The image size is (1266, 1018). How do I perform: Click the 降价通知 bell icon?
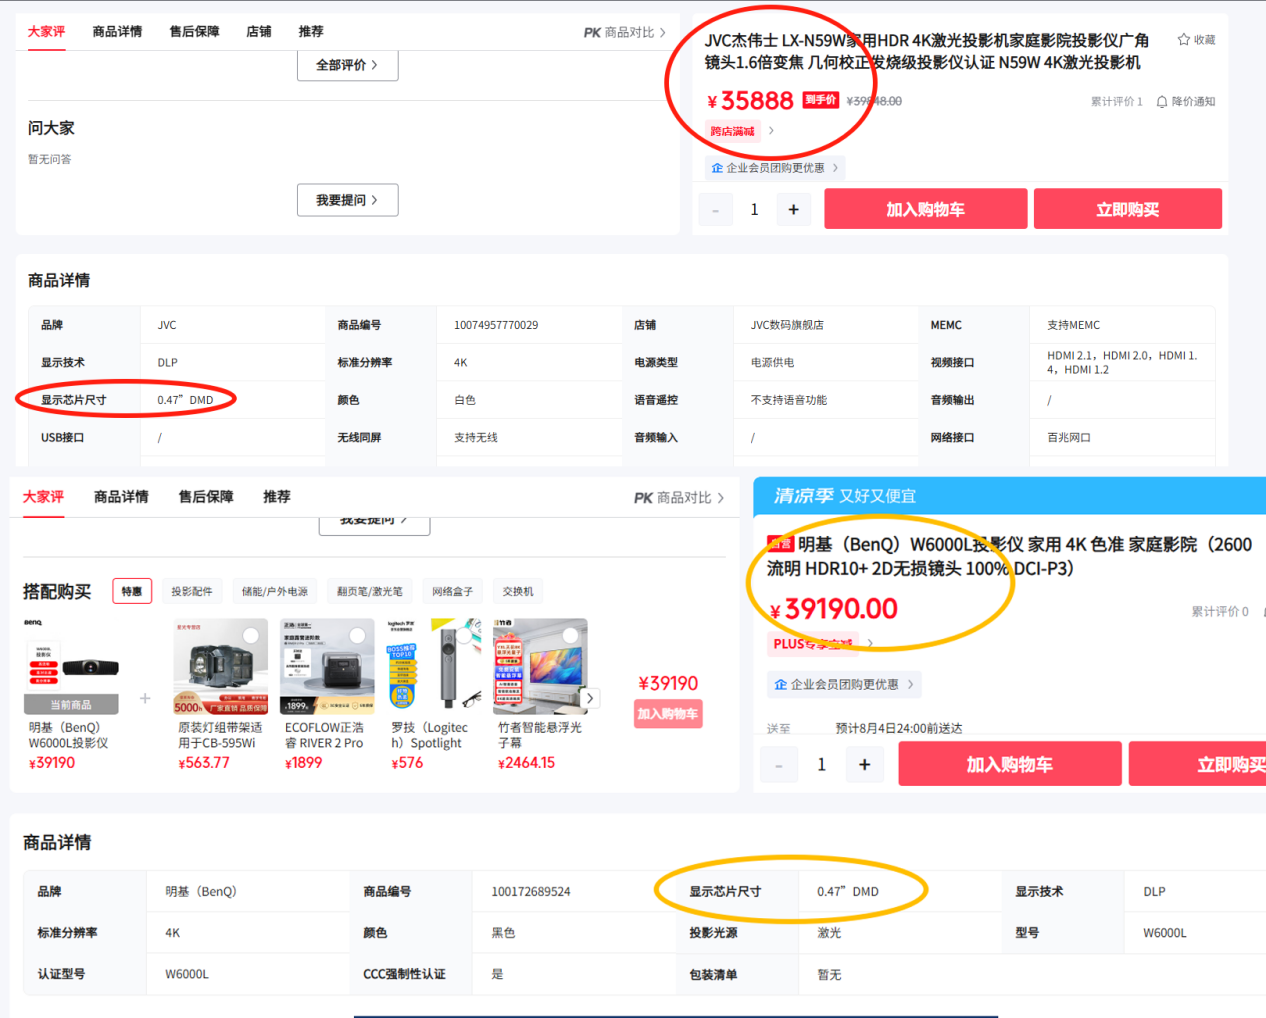[1162, 102]
